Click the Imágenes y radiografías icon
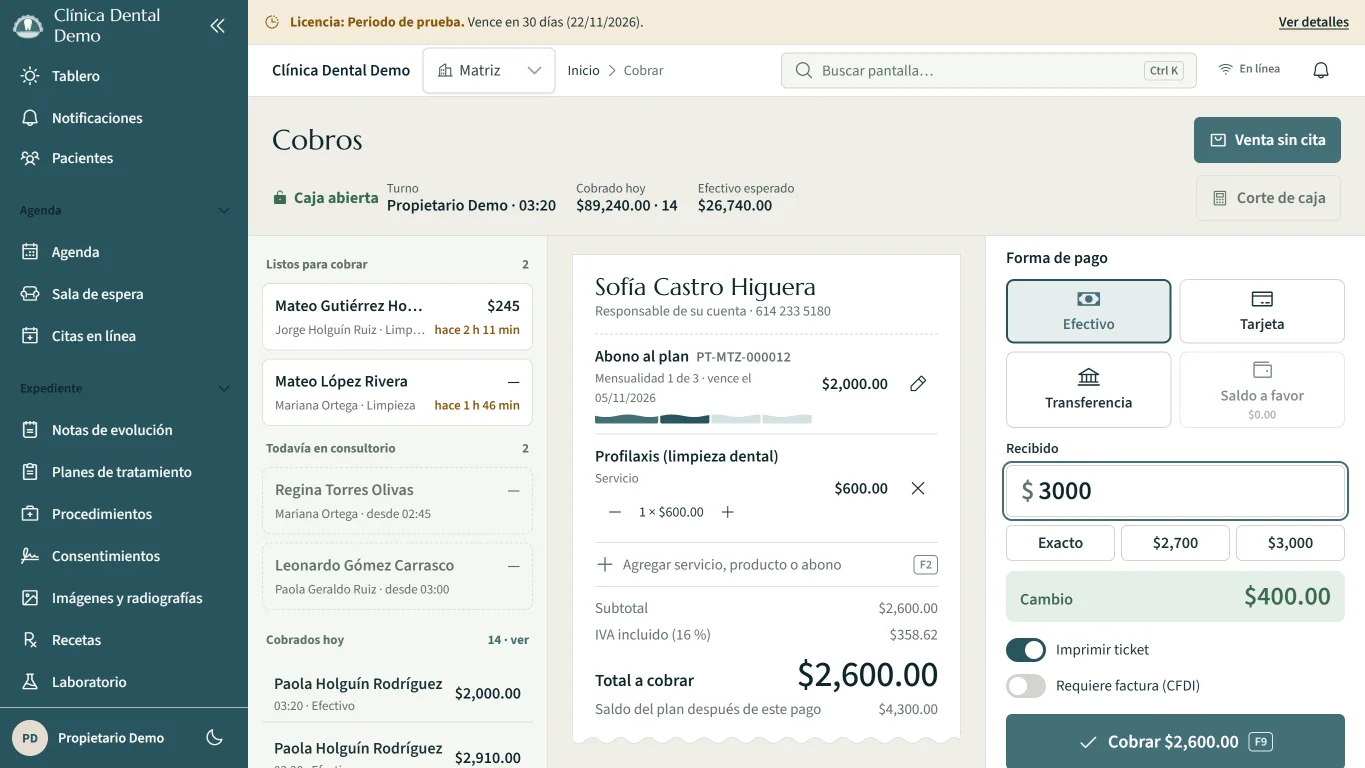1365x768 pixels. pyautogui.click(x=30, y=598)
